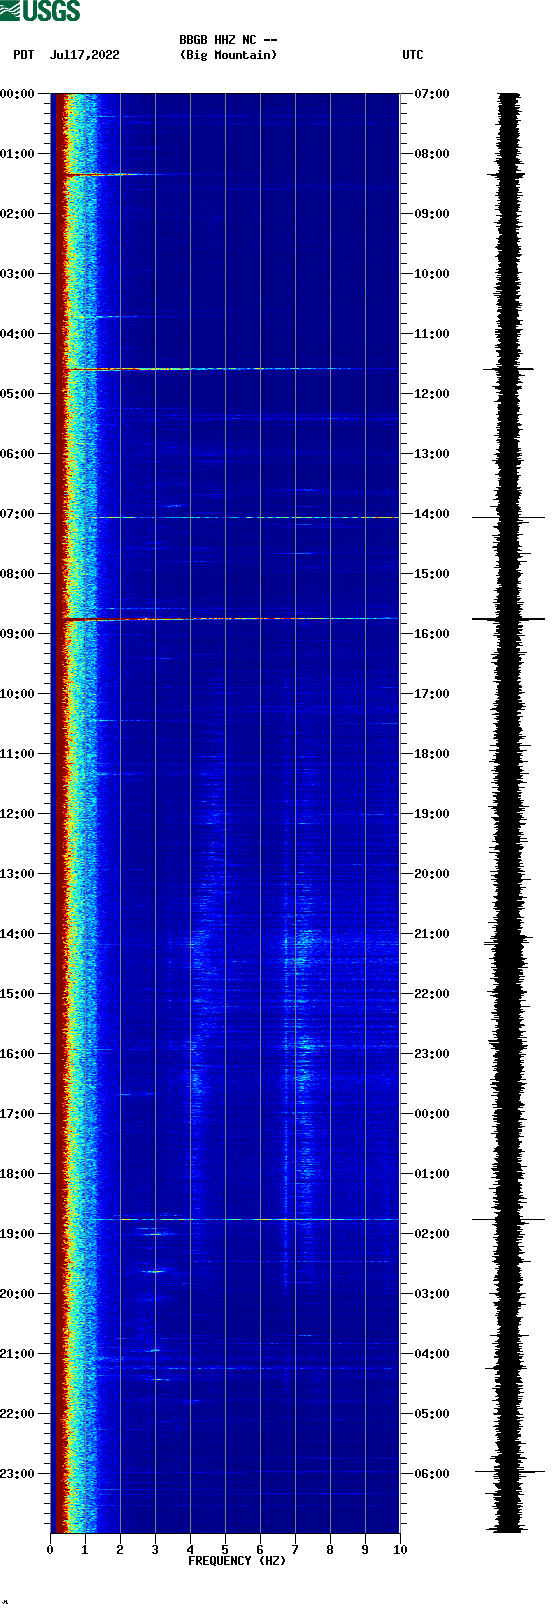Click the 'PDT' timezone label
Screen dimensions: 552x1613
pos(23,55)
